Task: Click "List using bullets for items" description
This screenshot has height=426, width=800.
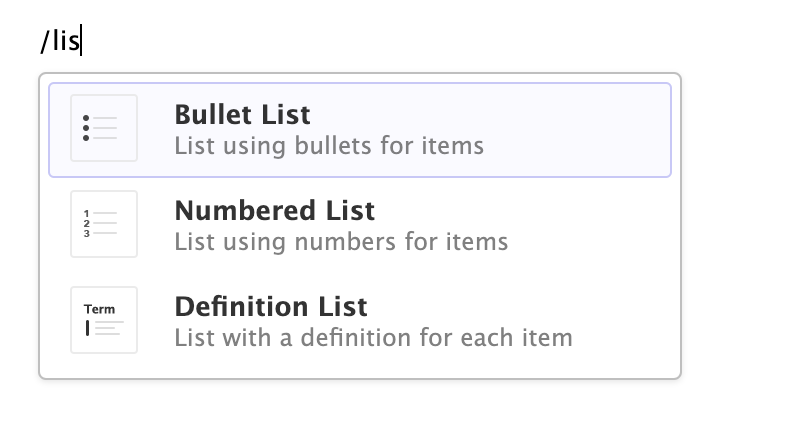Action: point(328,146)
